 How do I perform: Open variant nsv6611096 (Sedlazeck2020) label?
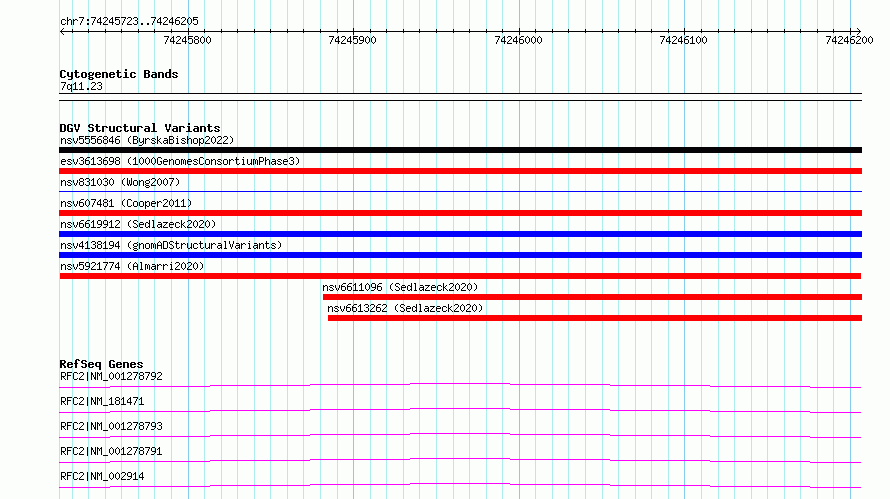(400, 287)
